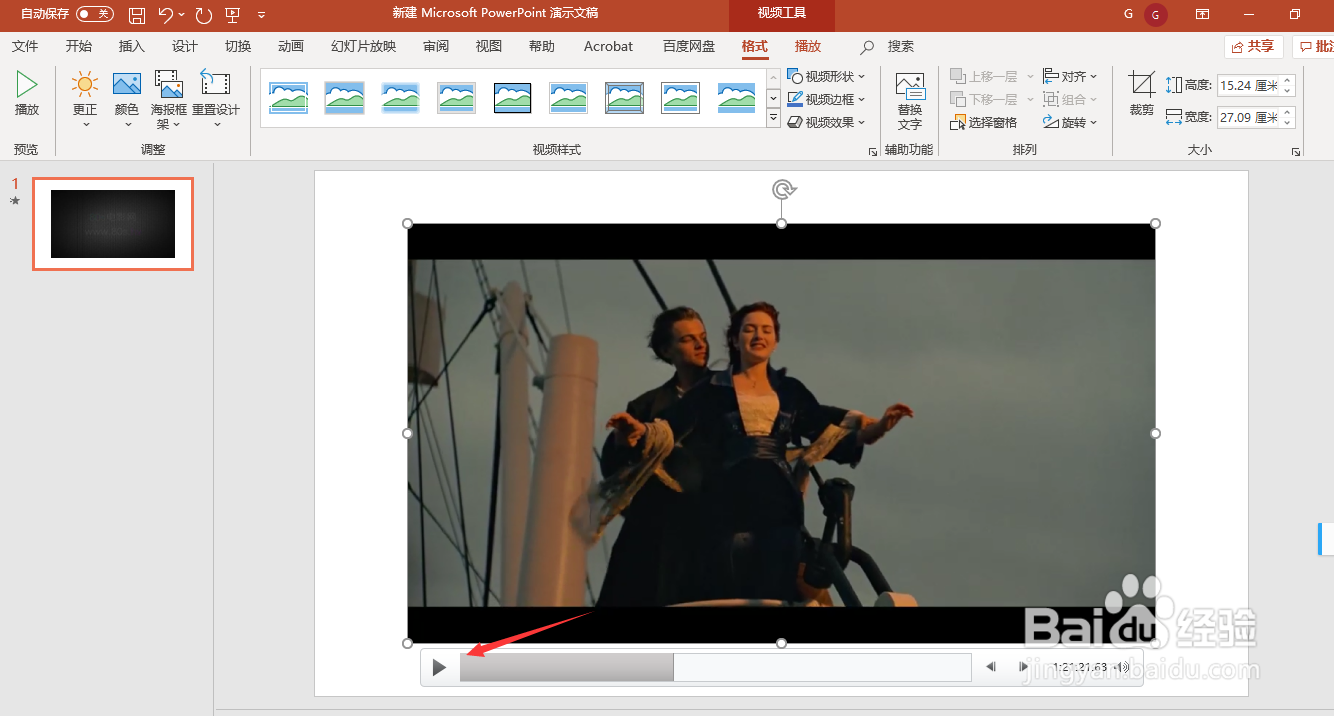Select the first video style thumbnail
Viewport: 1334px width, 716px height.
pyautogui.click(x=288, y=98)
